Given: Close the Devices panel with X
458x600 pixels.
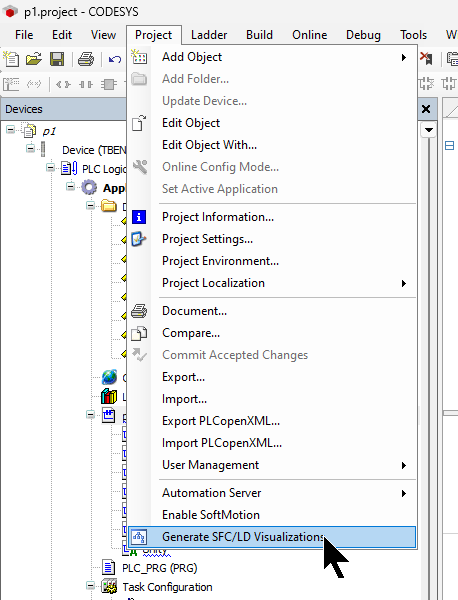Looking at the screenshot, I should (x=426, y=109).
